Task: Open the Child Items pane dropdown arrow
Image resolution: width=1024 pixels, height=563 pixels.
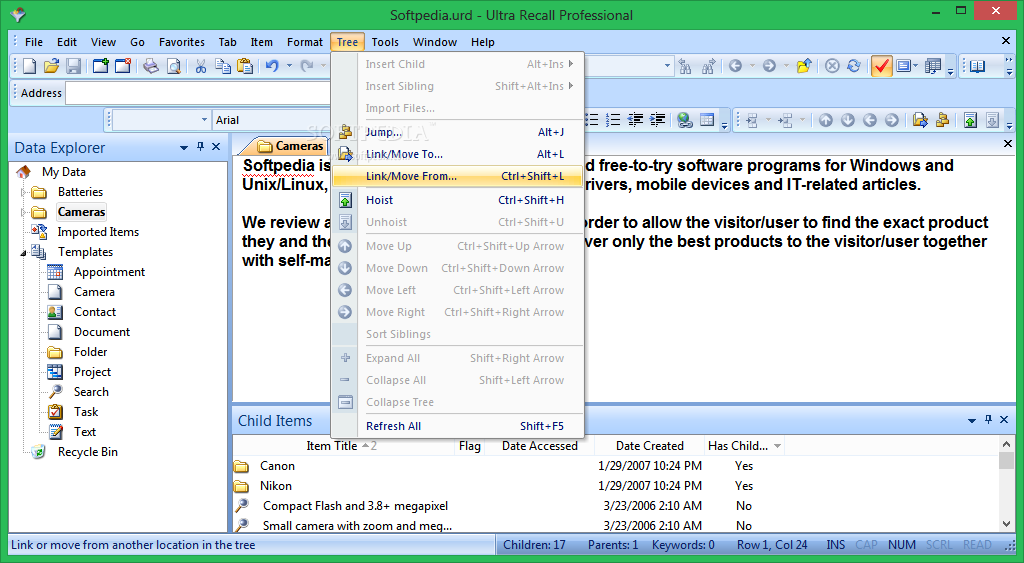Action: pos(972,421)
